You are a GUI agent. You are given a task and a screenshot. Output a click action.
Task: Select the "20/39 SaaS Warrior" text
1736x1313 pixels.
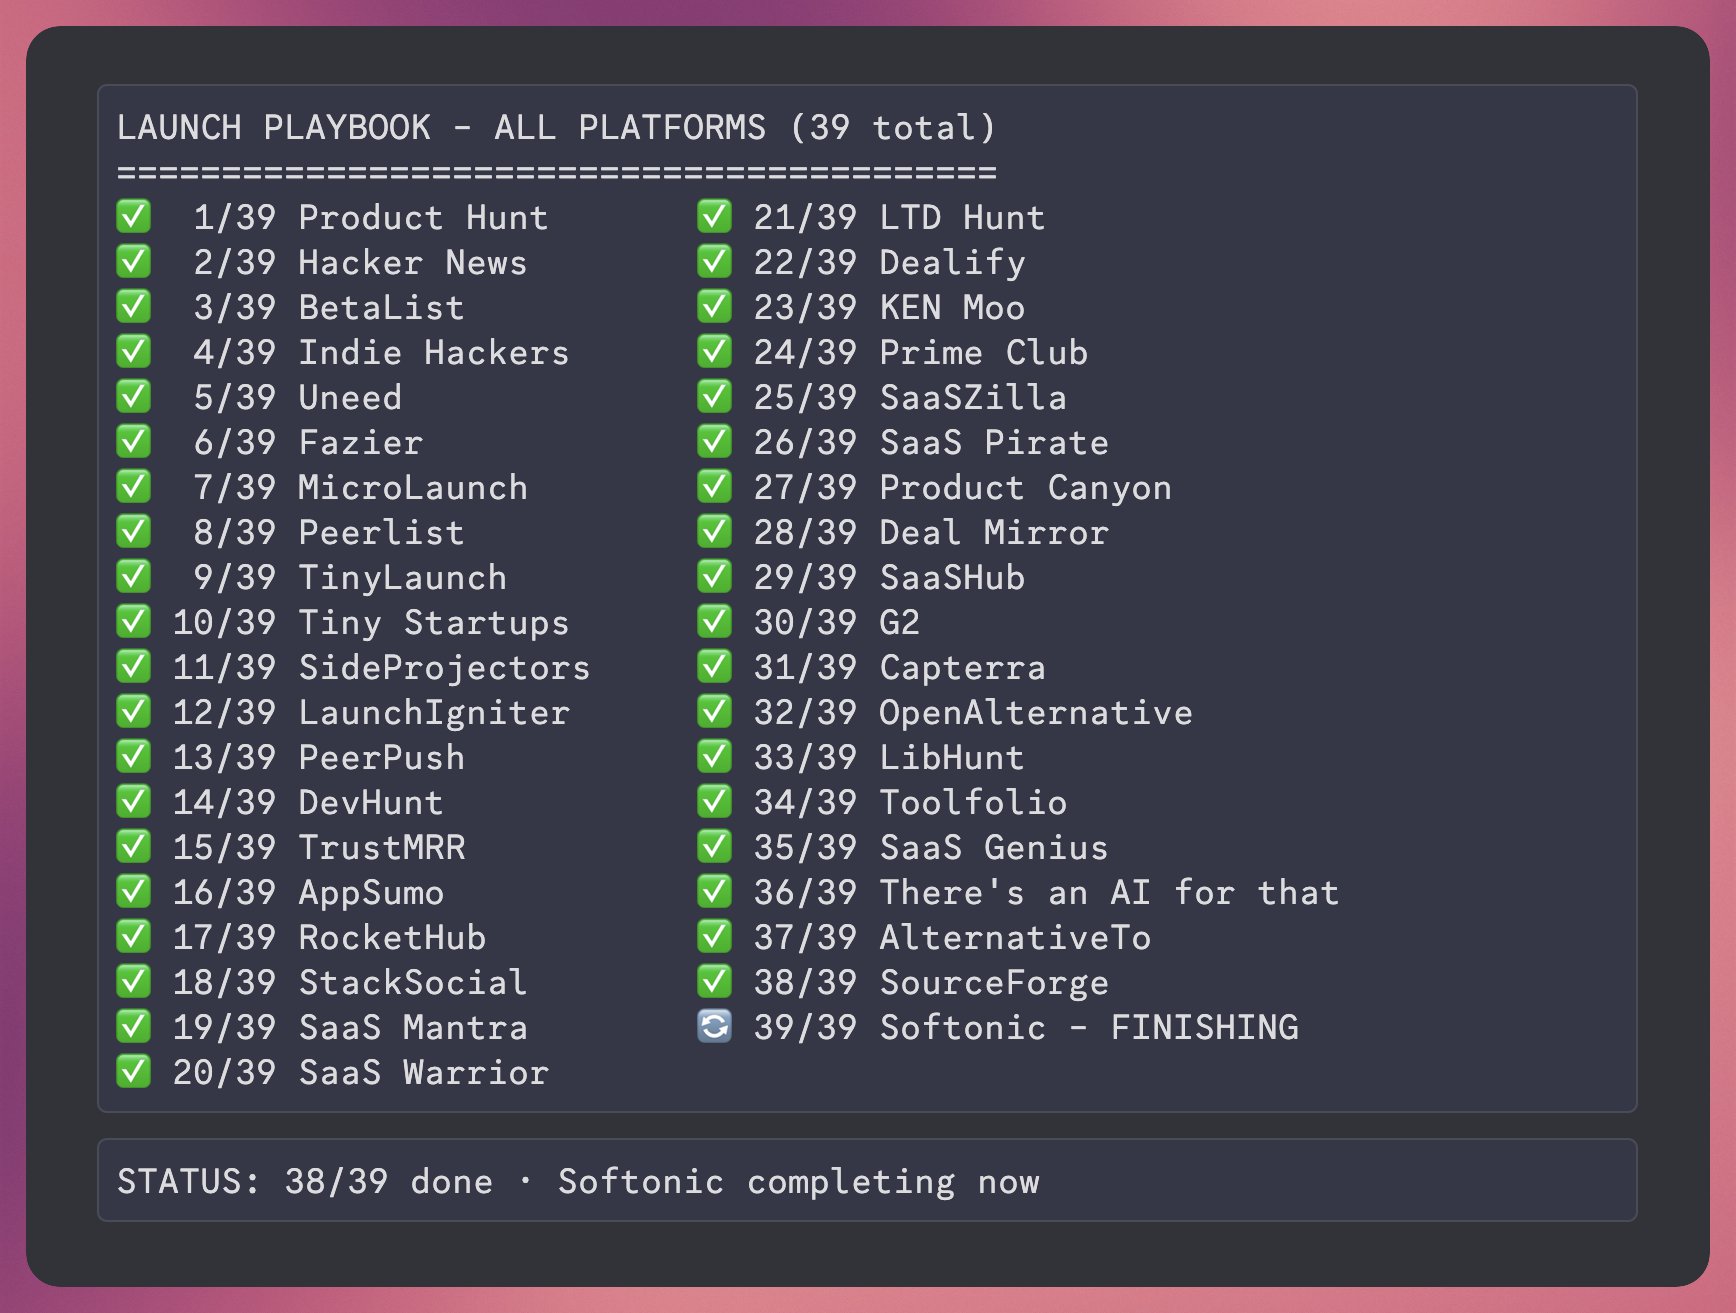tap(361, 1072)
